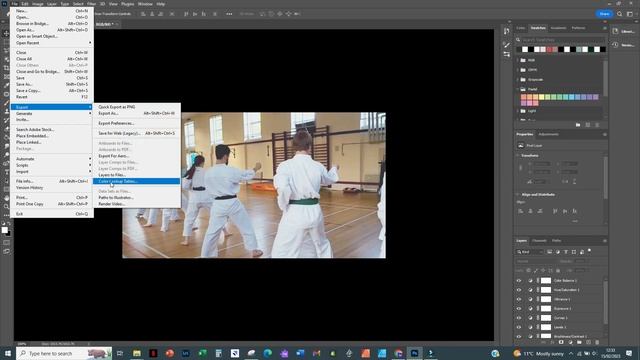Open the search magnifier icon beside Share

pyautogui.click(x=620, y=14)
